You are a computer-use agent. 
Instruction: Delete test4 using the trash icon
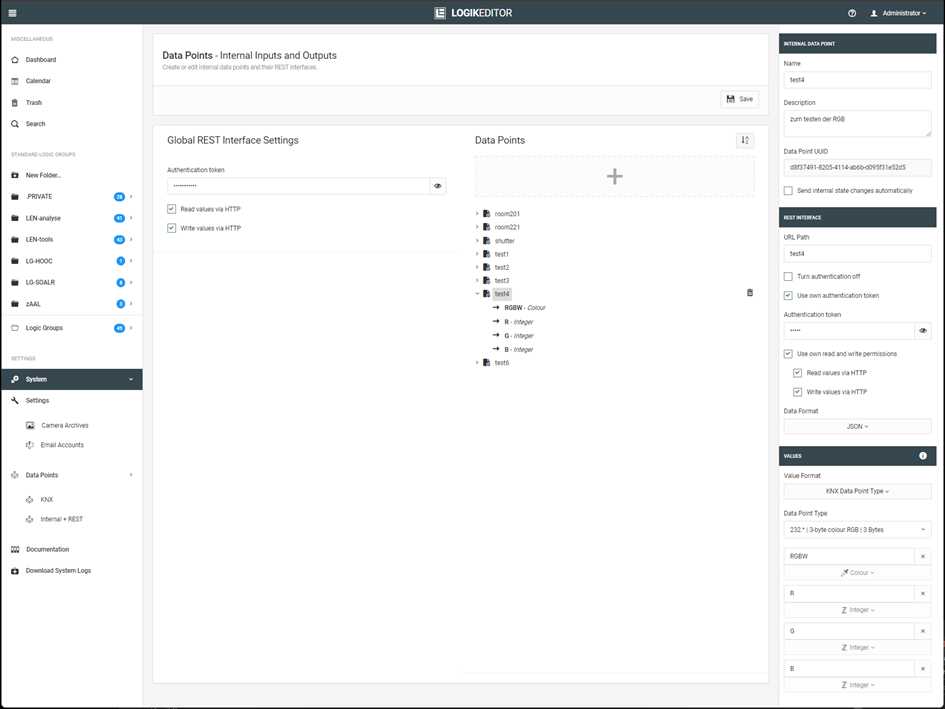coord(750,293)
